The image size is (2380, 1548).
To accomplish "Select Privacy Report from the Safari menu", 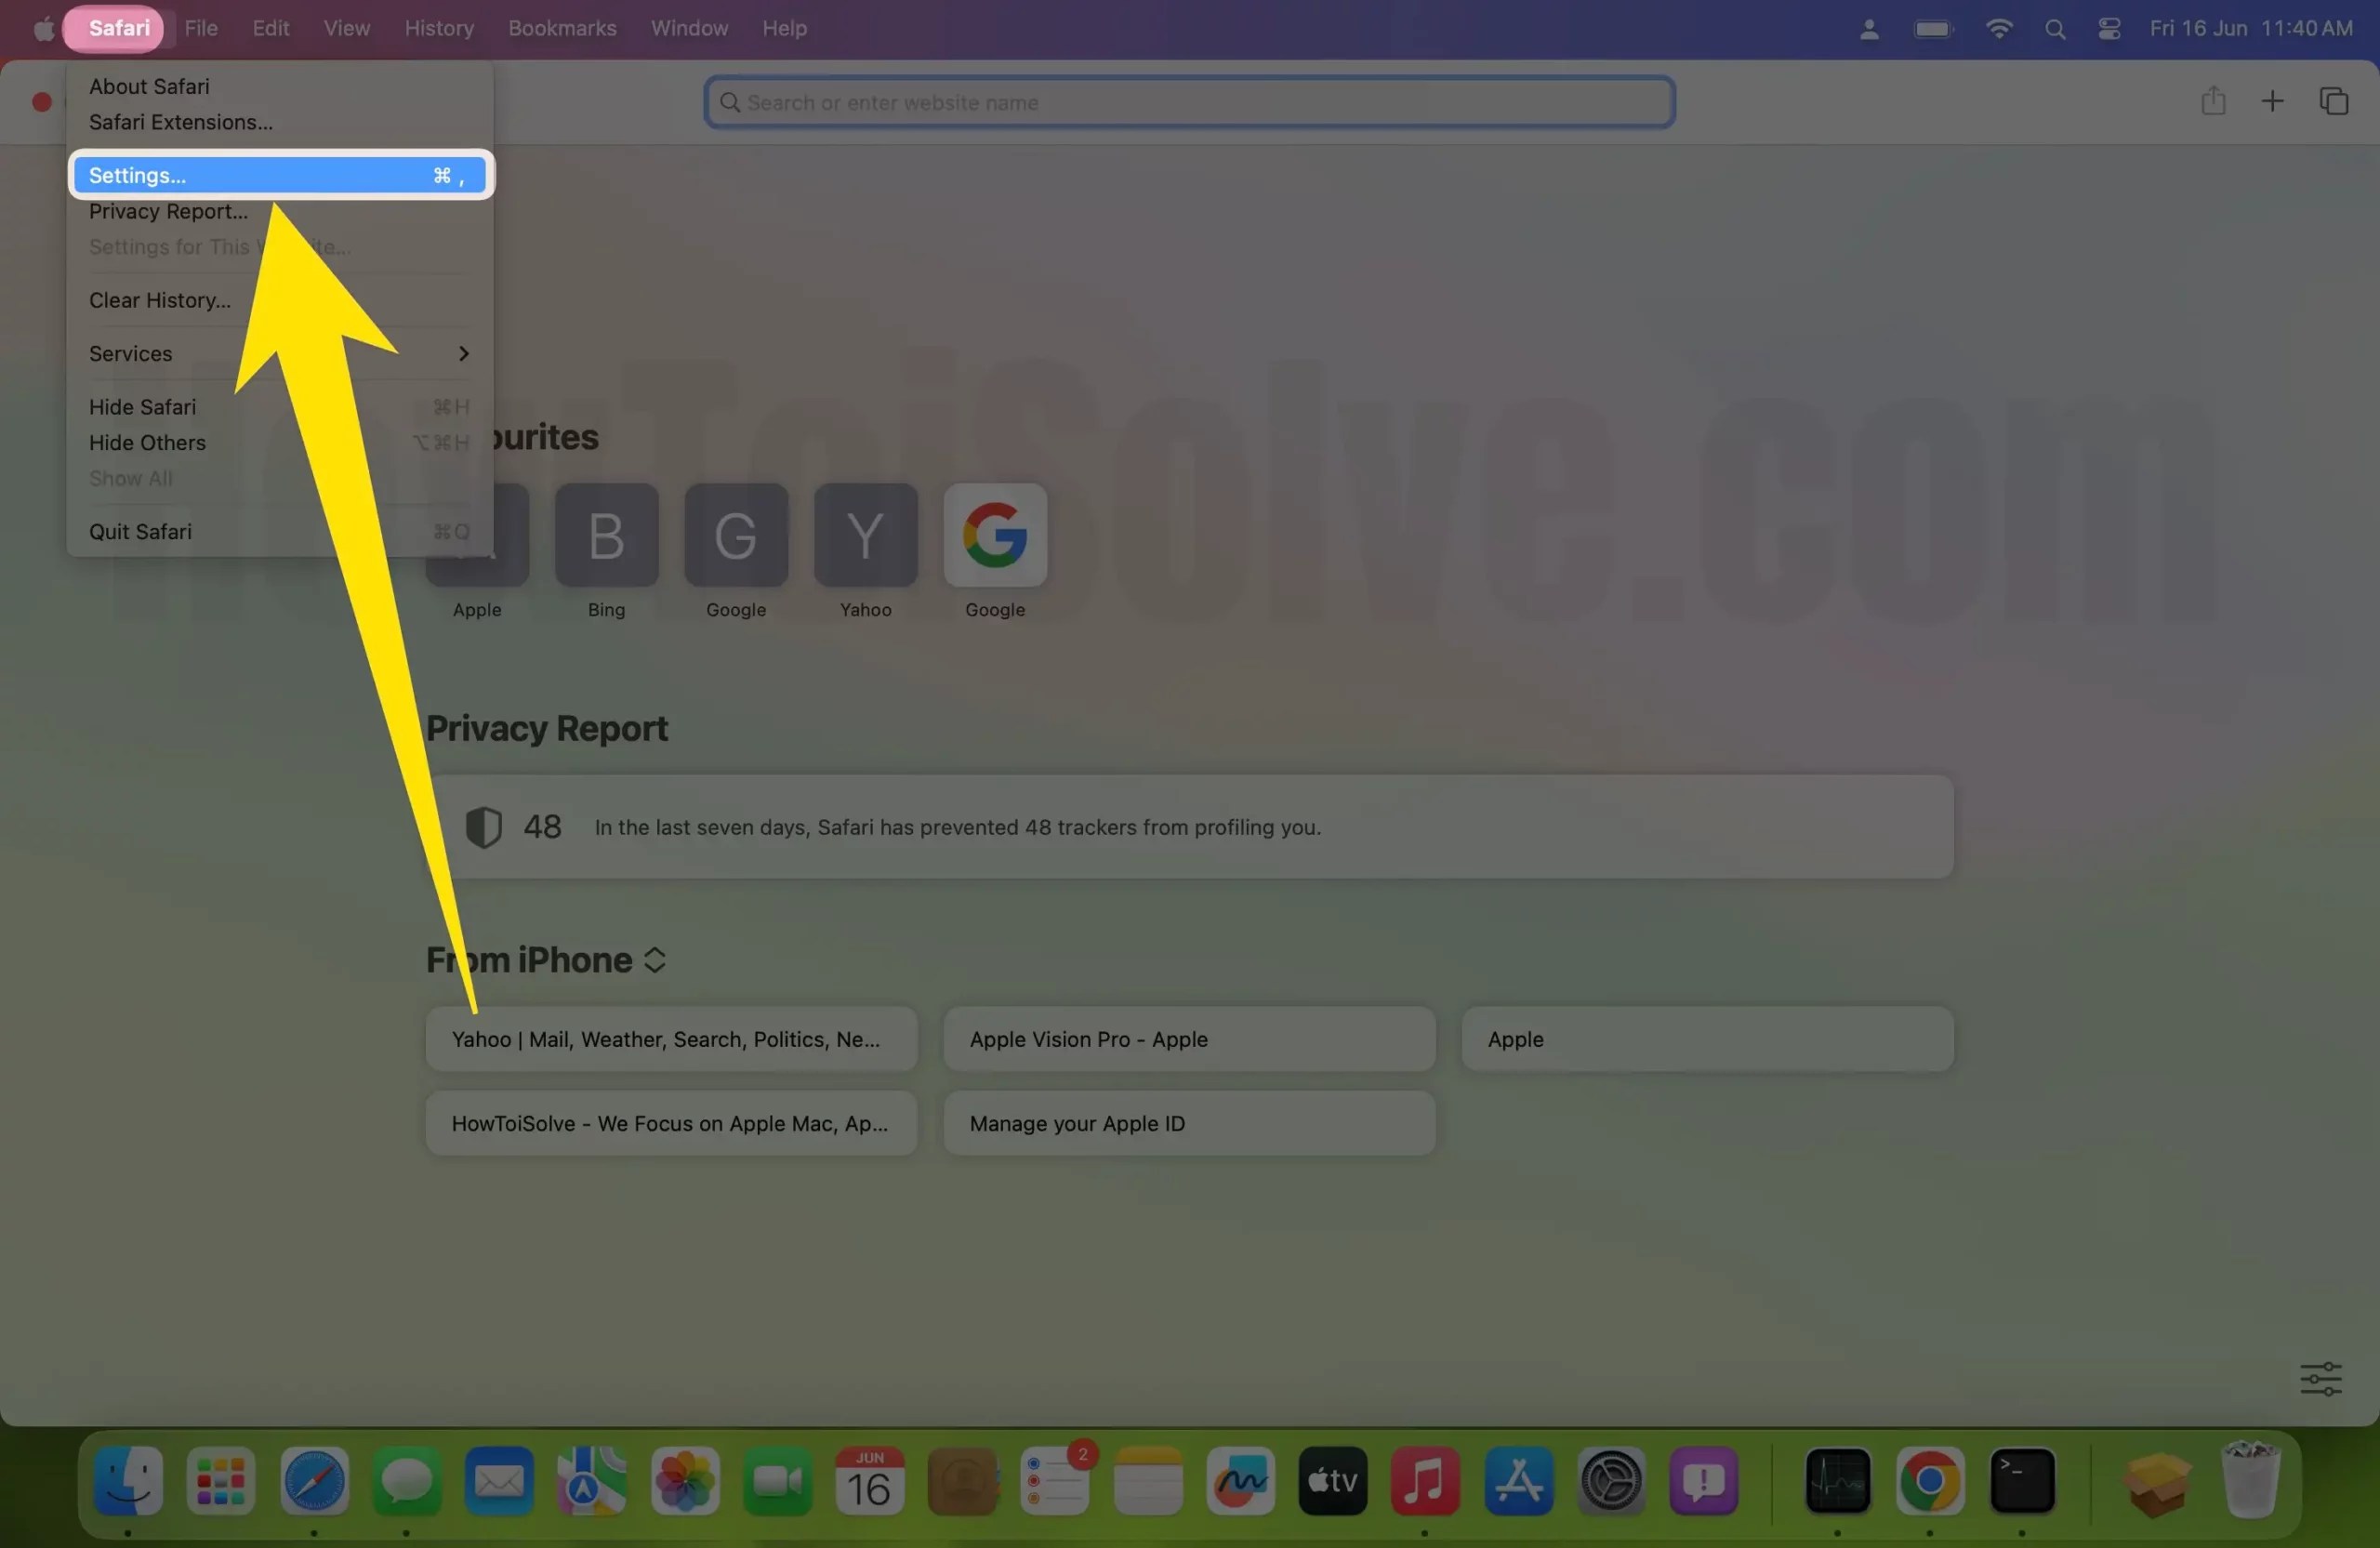I will [167, 211].
